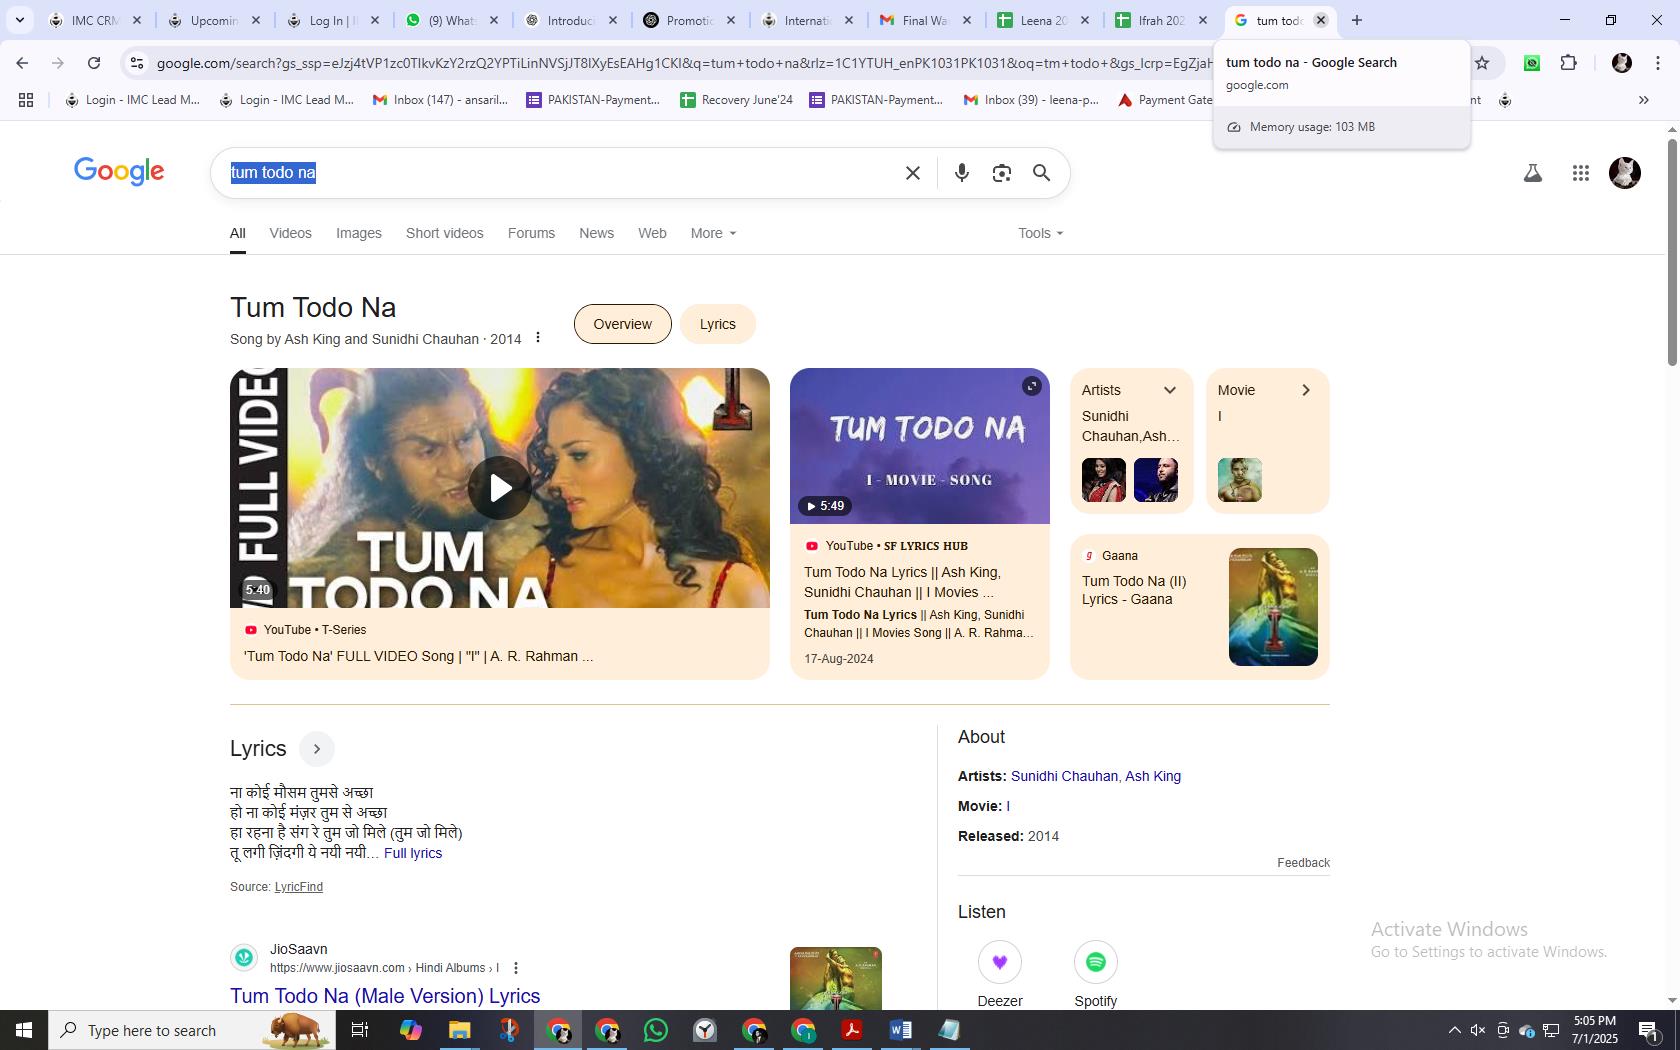This screenshot has width=1680, height=1050.
Task: Open File Explorer from taskbar
Action: 459,1030
